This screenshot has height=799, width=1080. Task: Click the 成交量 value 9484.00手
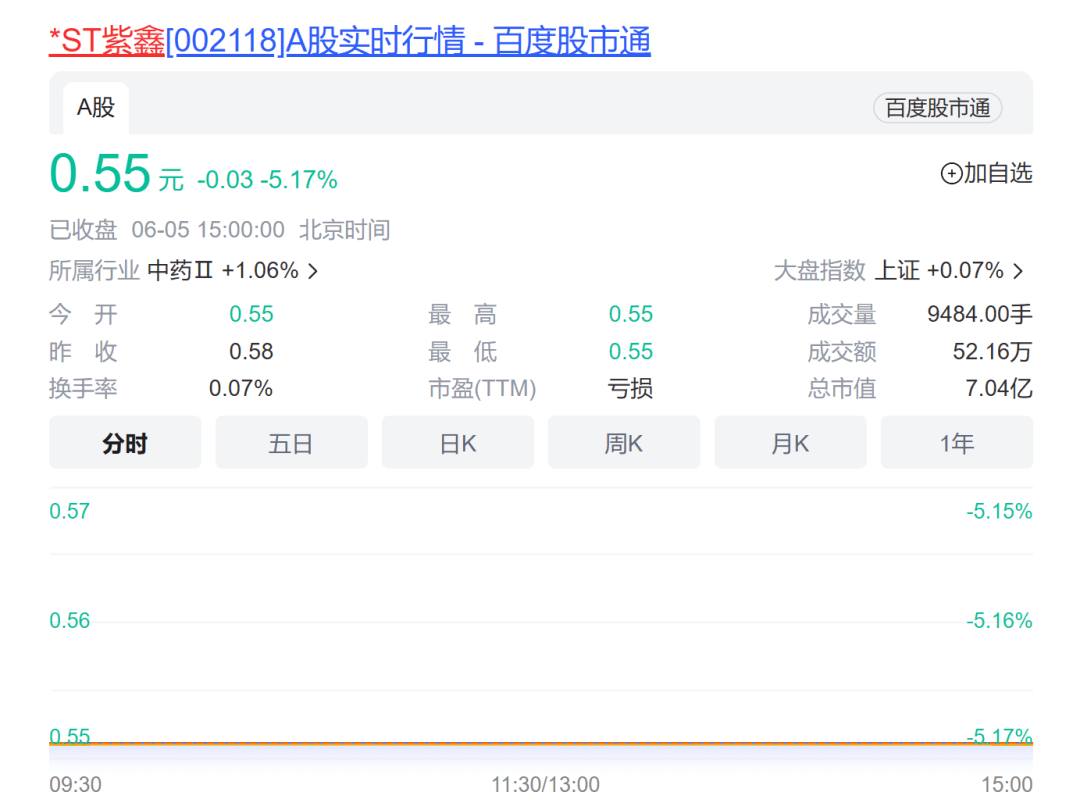tap(979, 314)
